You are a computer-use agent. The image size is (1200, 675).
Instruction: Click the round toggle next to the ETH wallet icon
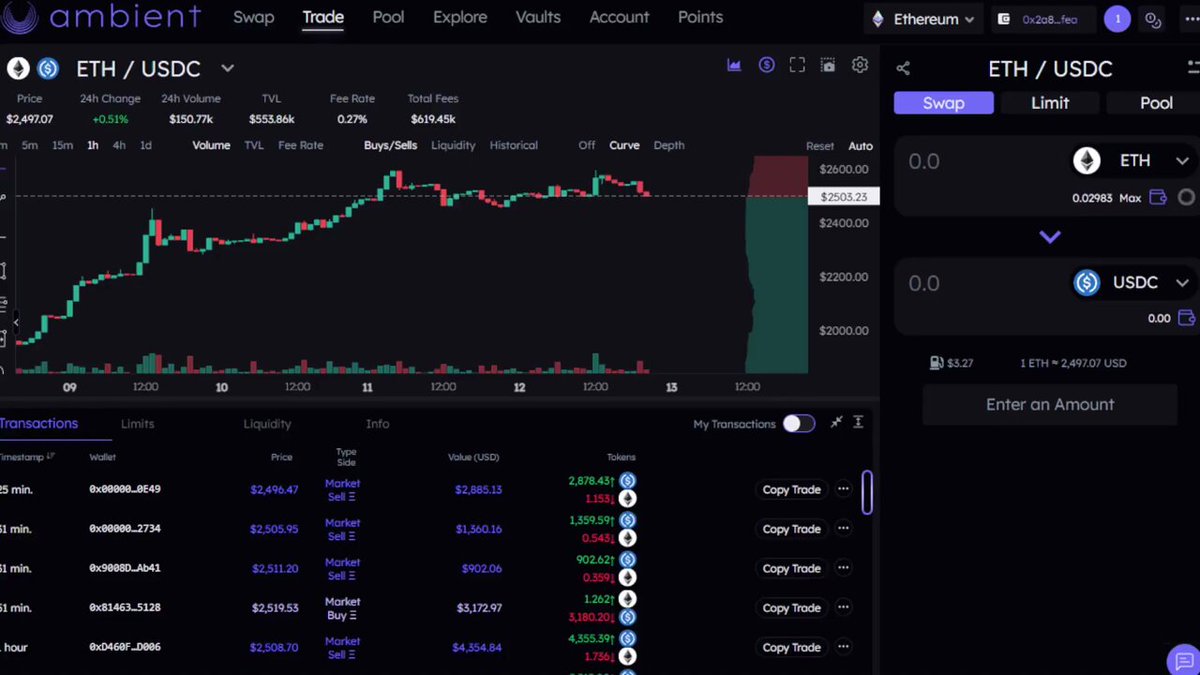pyautogui.click(x=1186, y=197)
